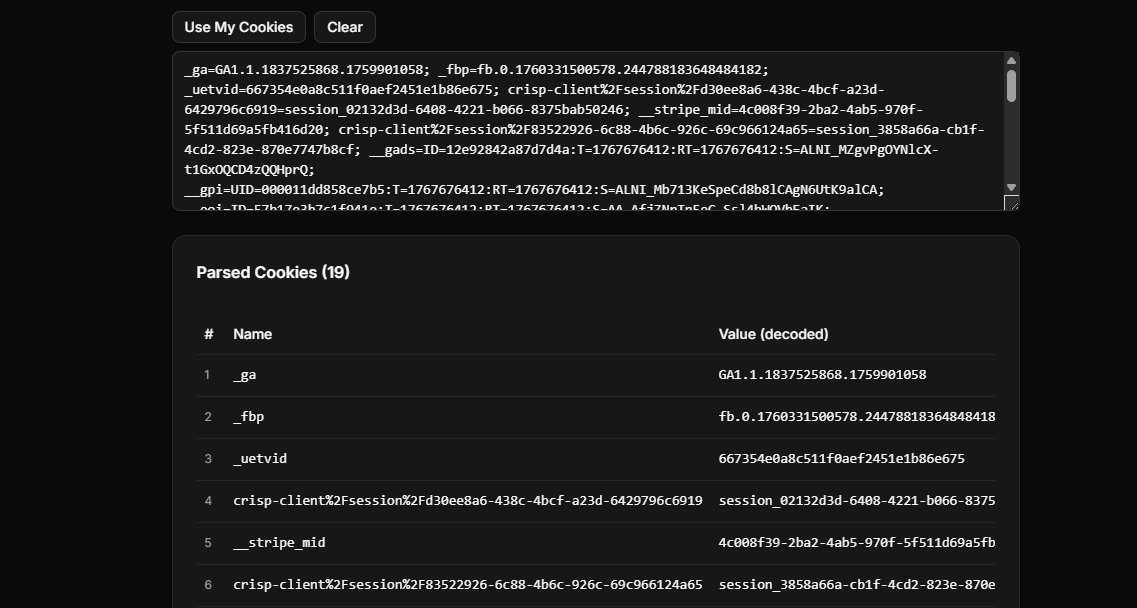Click the Parsed Cookies (19) heading

(x=273, y=272)
